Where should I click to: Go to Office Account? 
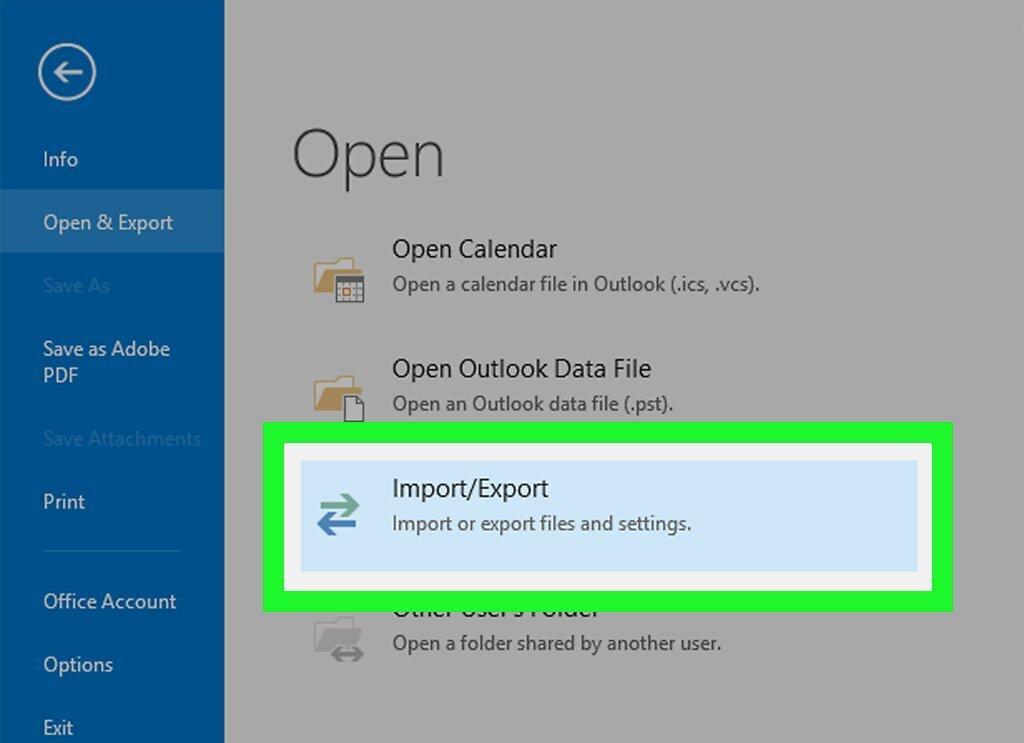[x=110, y=601]
